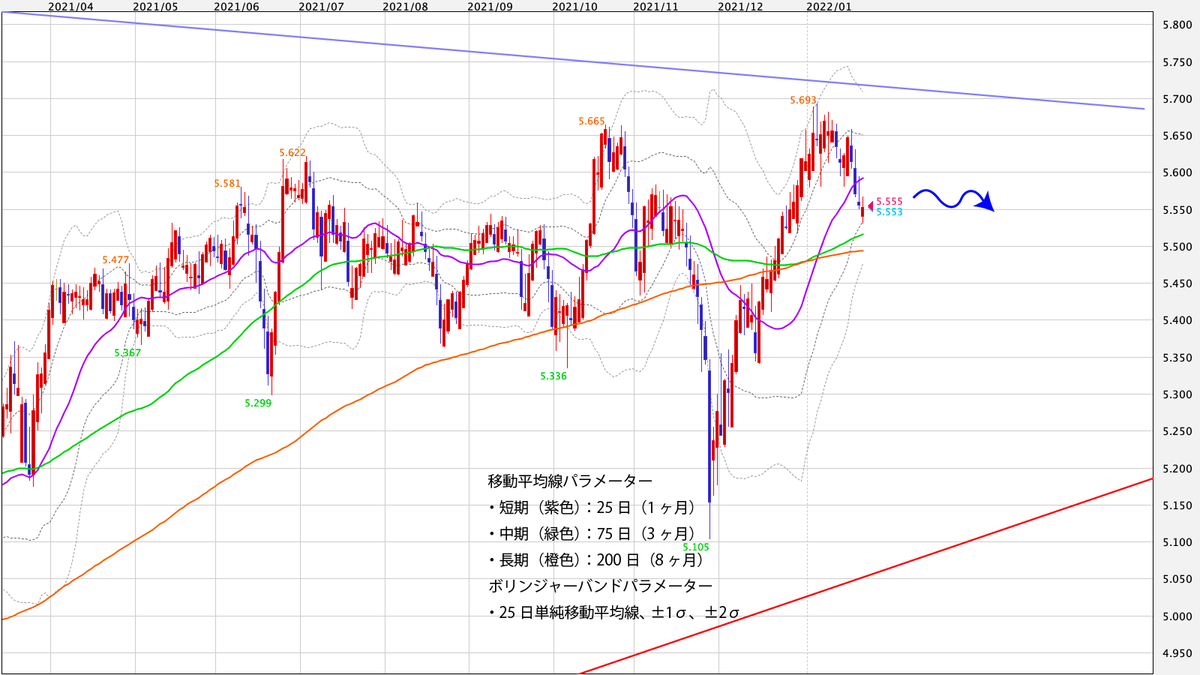Click the 2021/07 date label
This screenshot has height=675, width=1200.
click(x=321, y=6)
